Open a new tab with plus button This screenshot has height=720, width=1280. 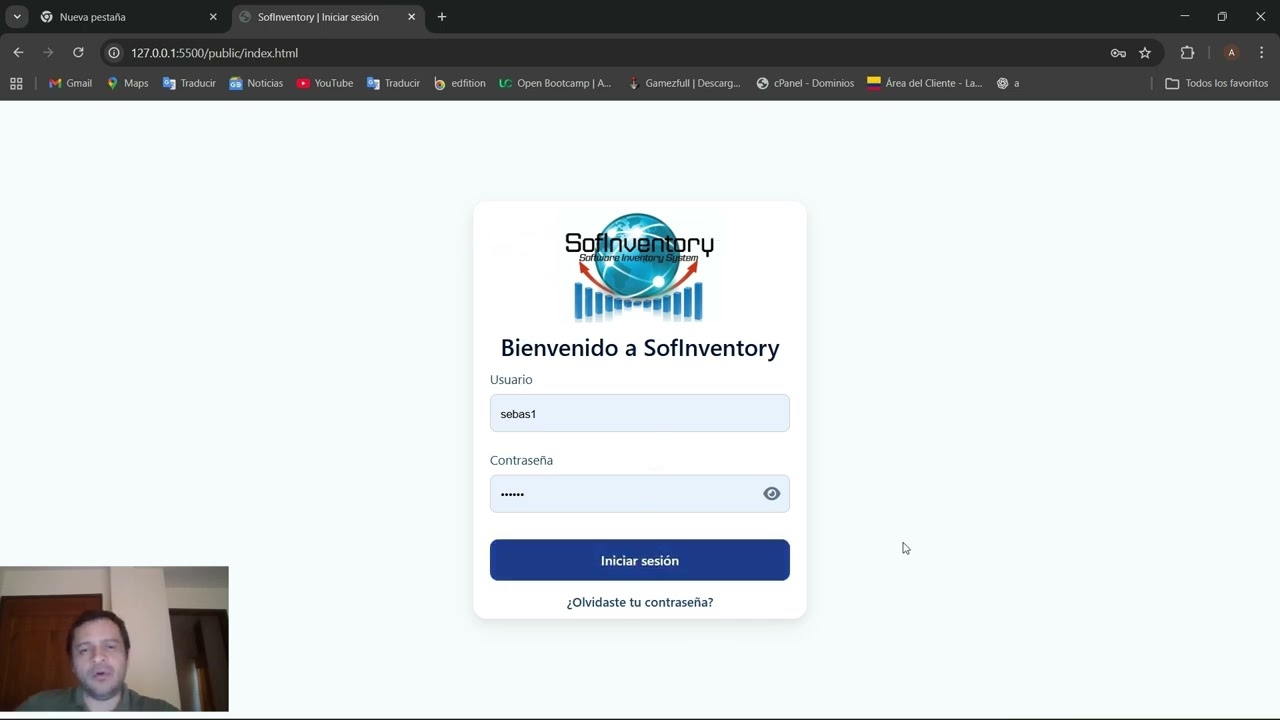point(442,17)
